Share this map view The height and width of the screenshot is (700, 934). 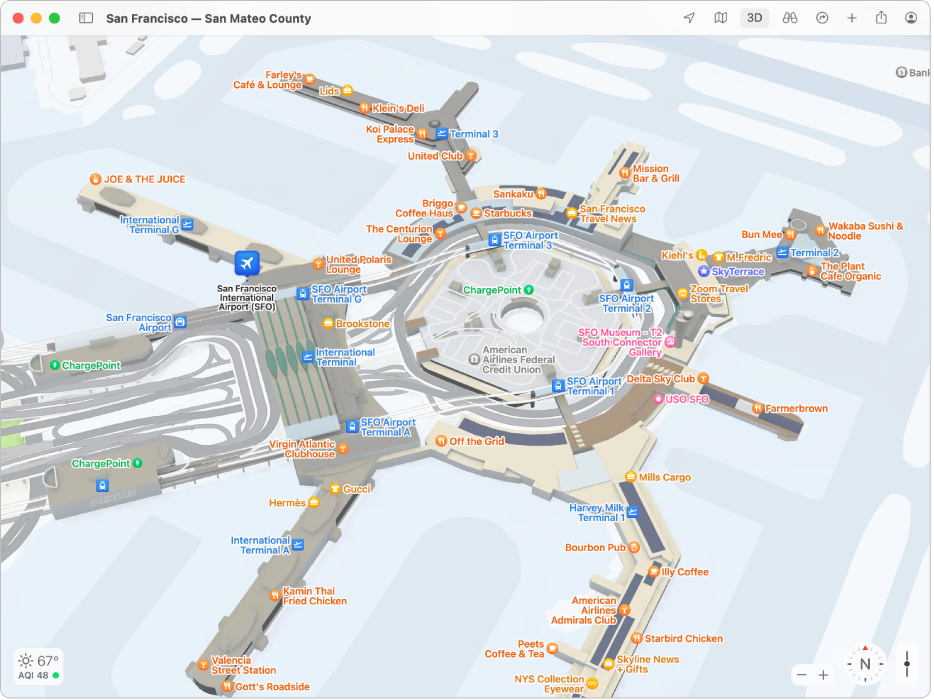point(881,17)
